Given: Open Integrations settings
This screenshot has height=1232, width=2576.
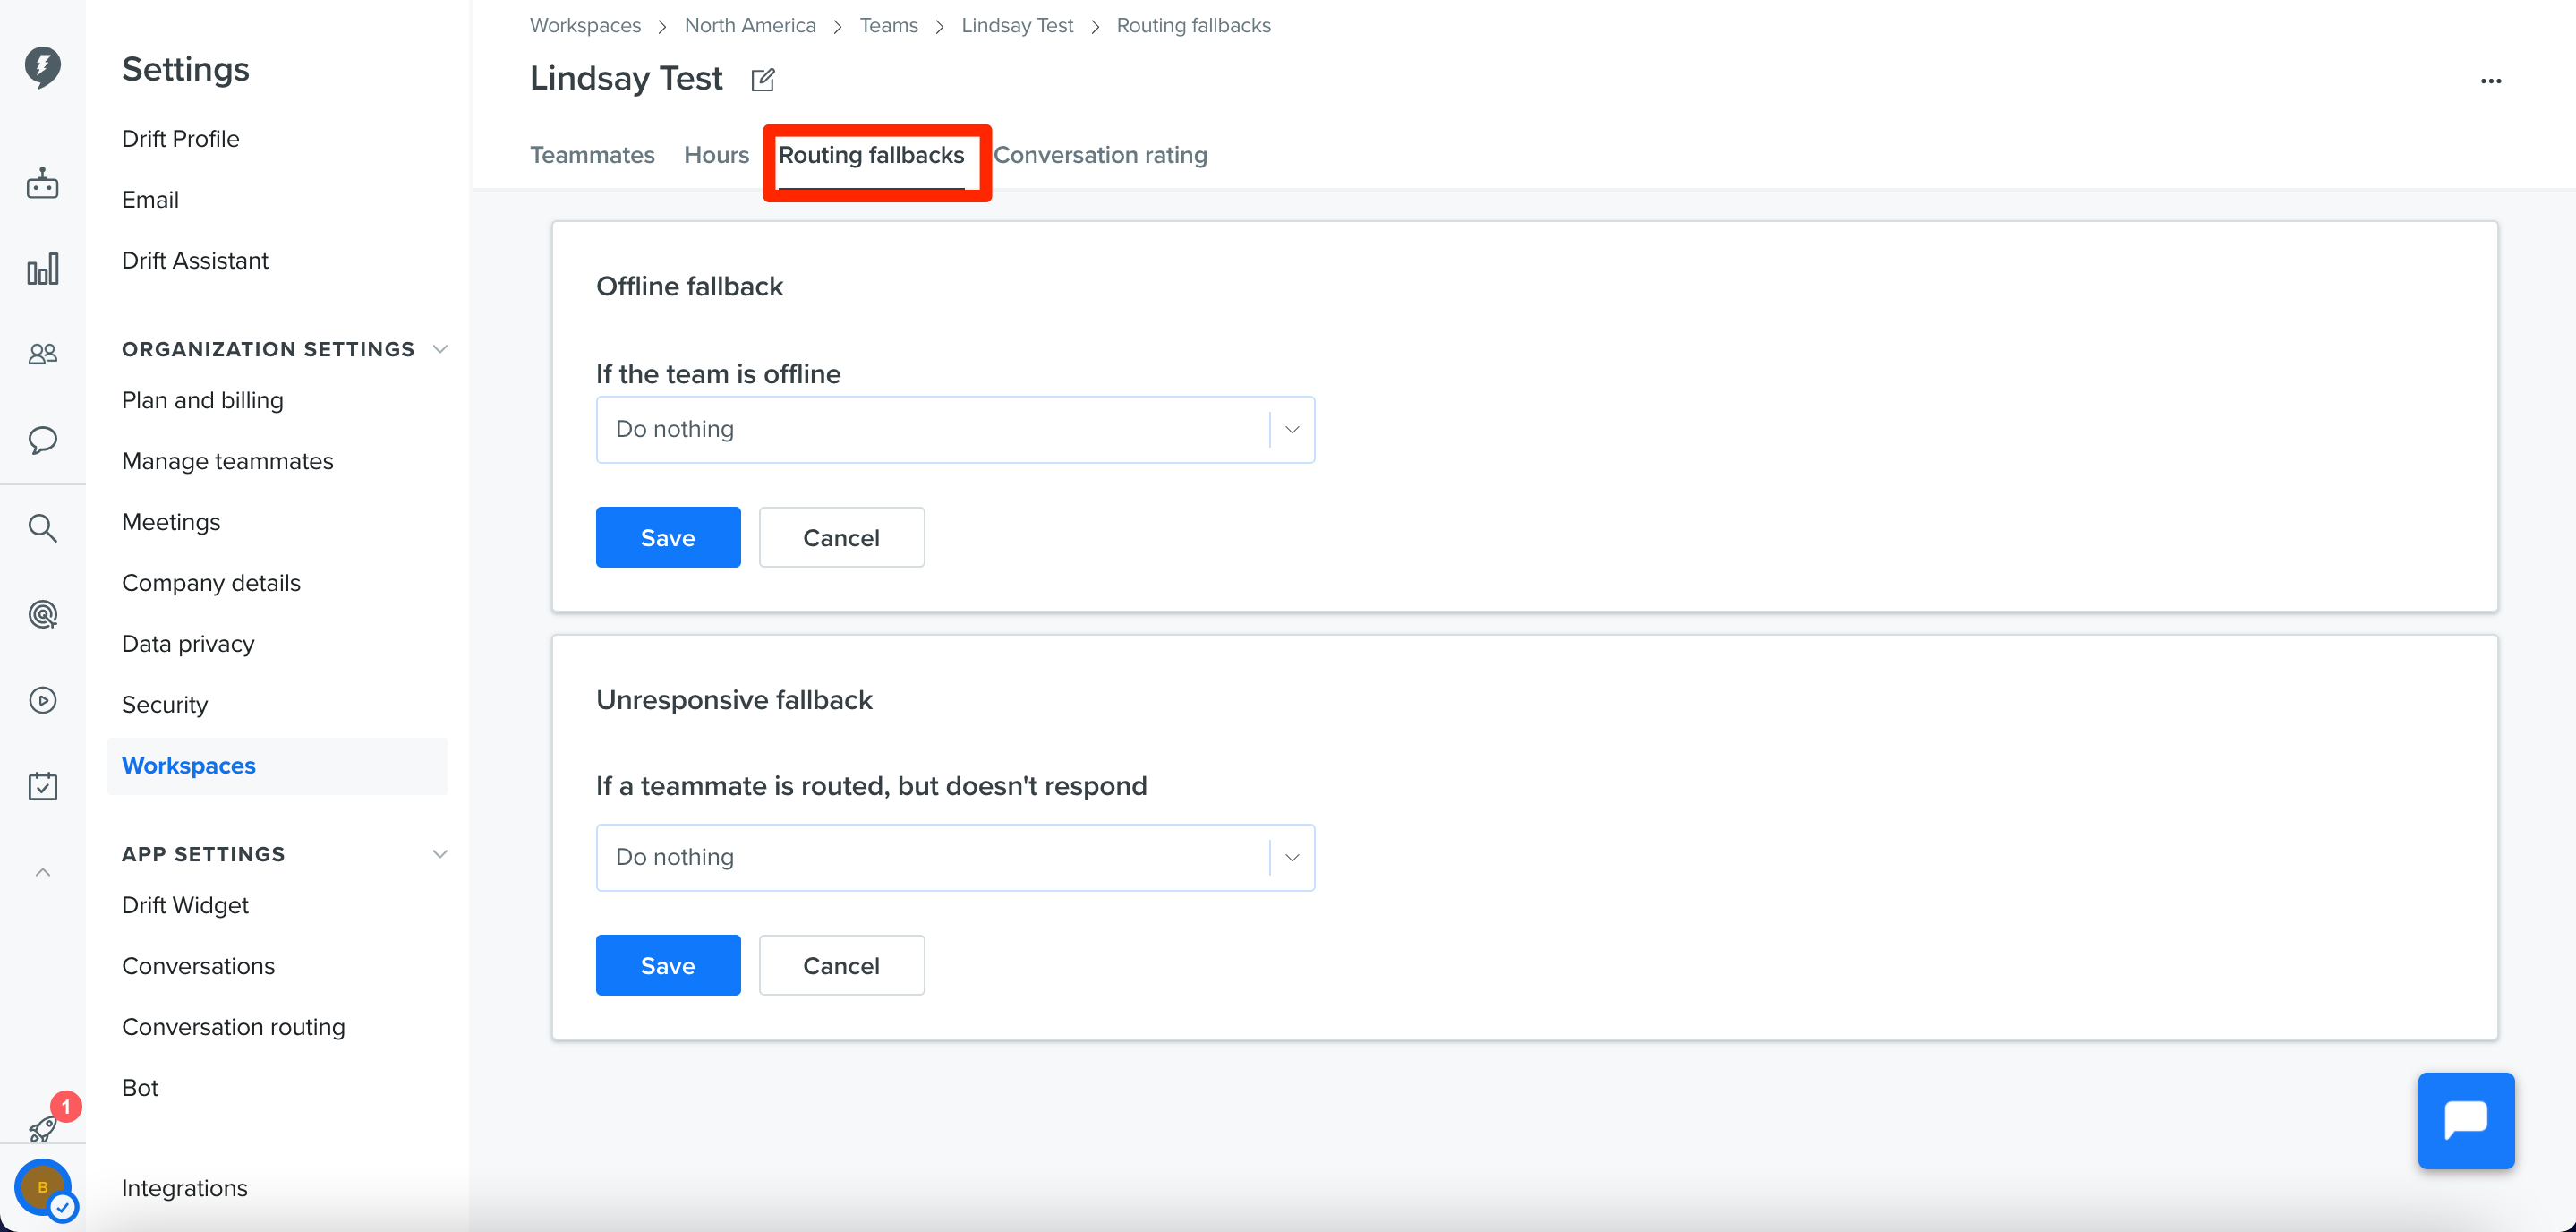Looking at the screenshot, I should pyautogui.click(x=184, y=1188).
